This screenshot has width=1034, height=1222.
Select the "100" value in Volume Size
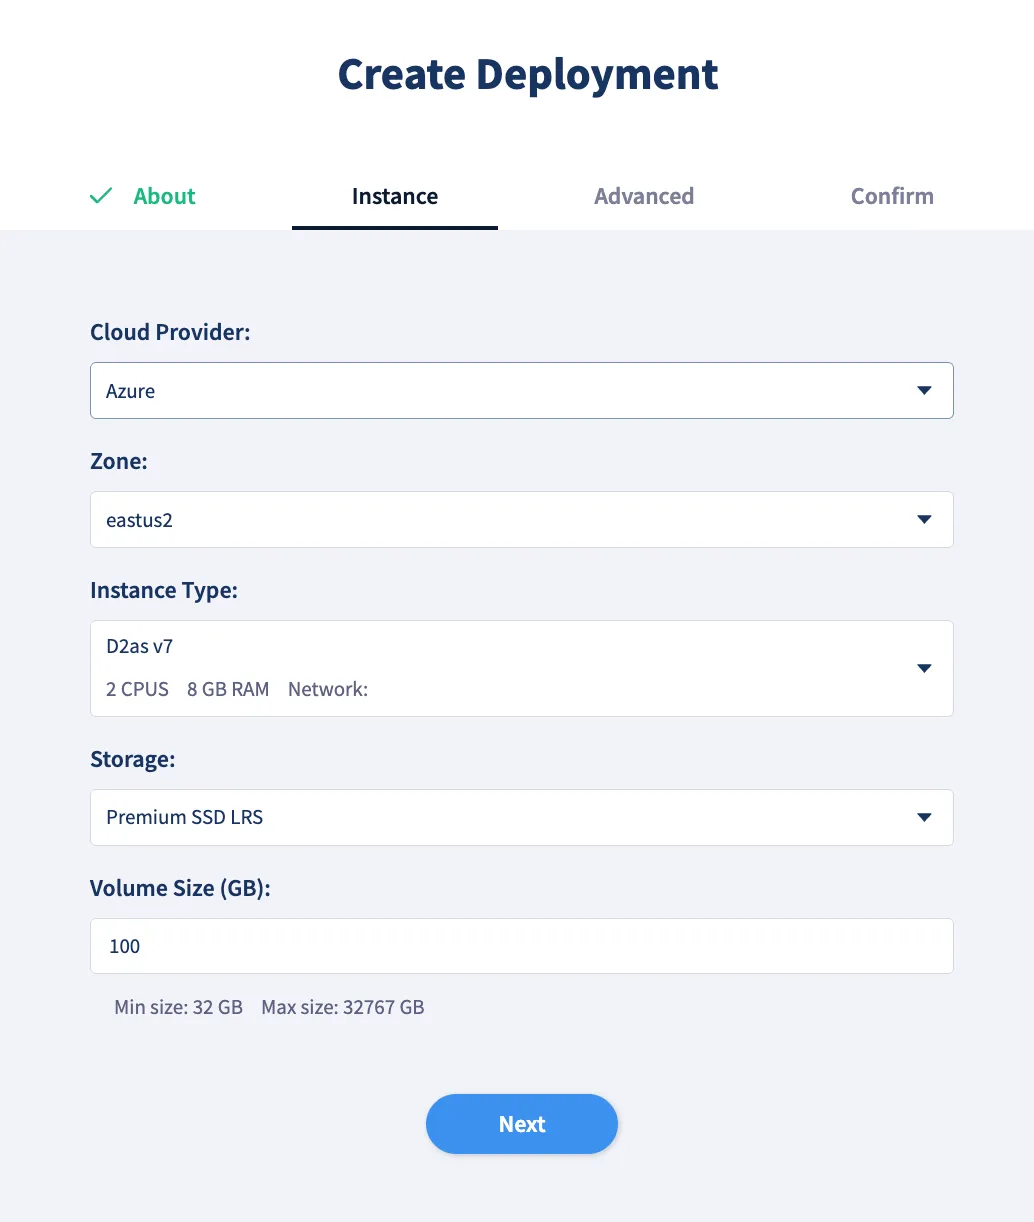[124, 946]
